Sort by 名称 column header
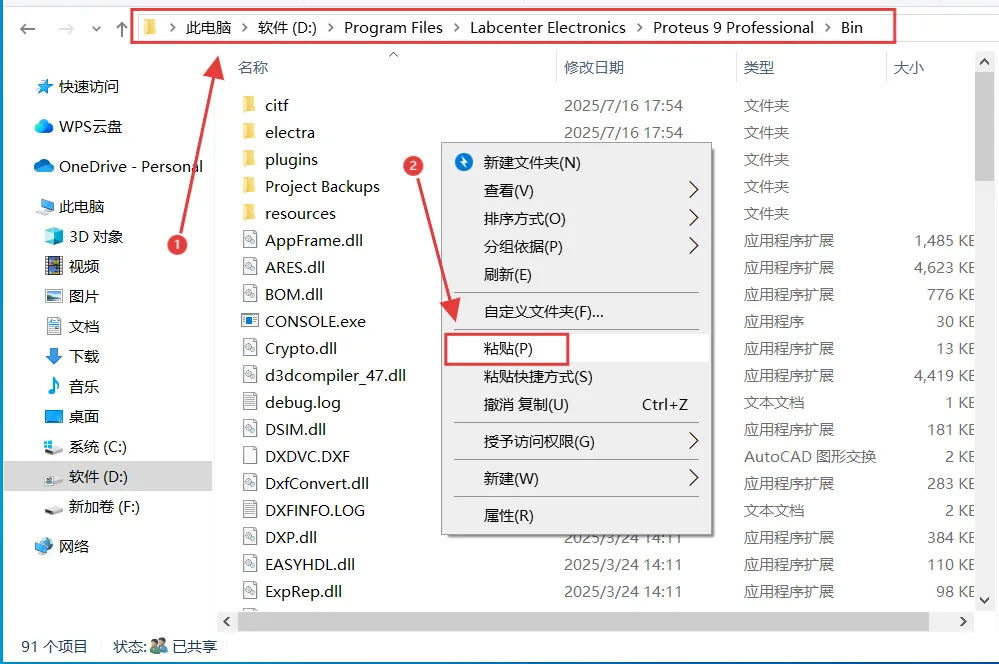 tap(253, 68)
